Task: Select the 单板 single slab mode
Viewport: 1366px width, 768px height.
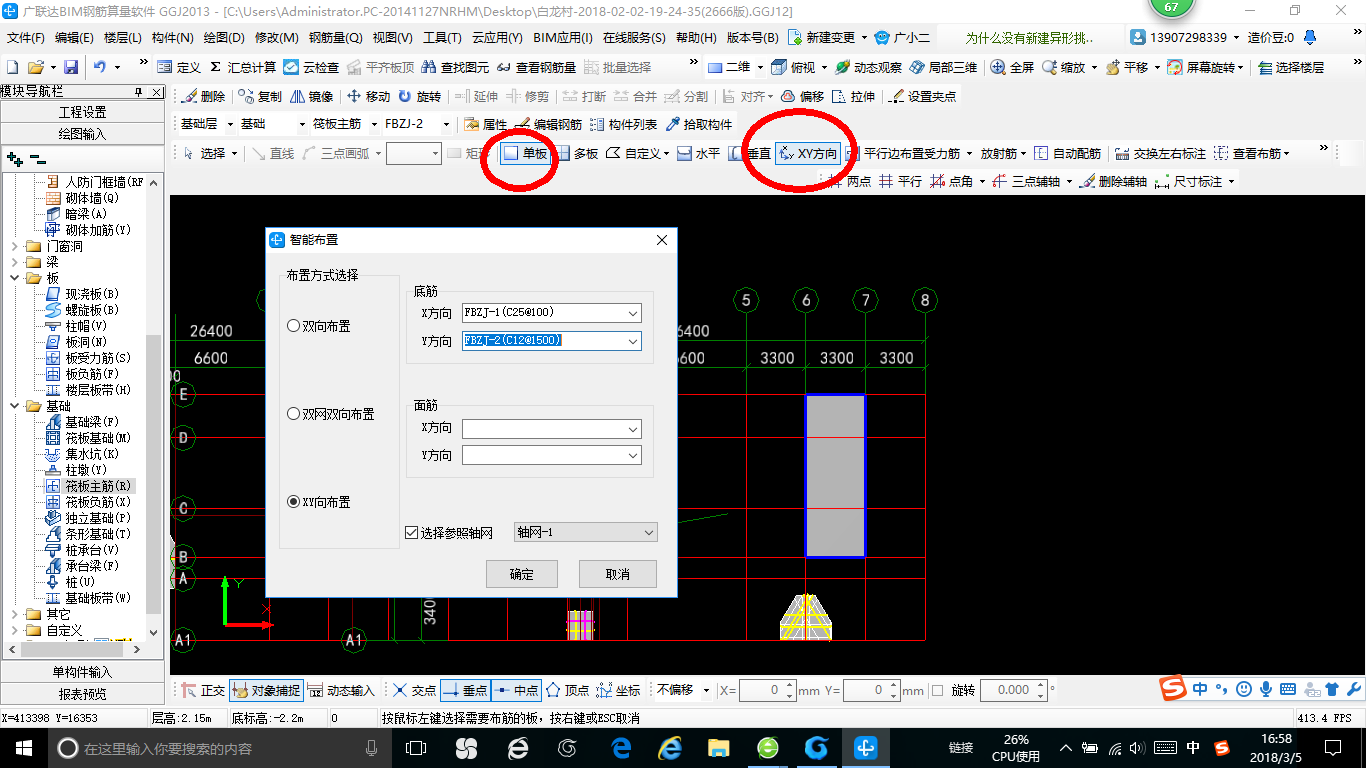Action: 525,154
